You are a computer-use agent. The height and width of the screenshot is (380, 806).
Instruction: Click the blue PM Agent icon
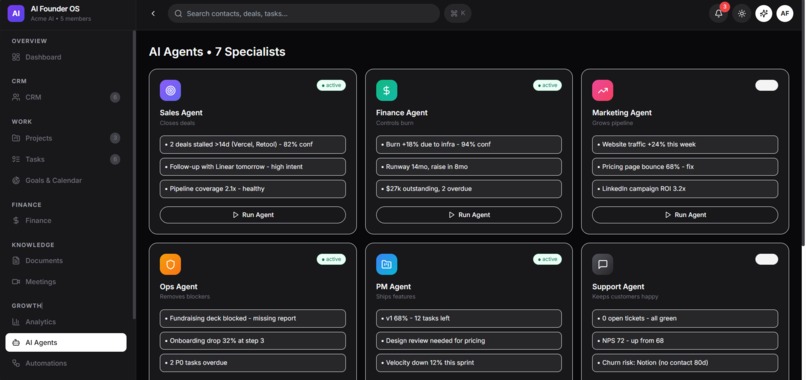pyautogui.click(x=387, y=264)
